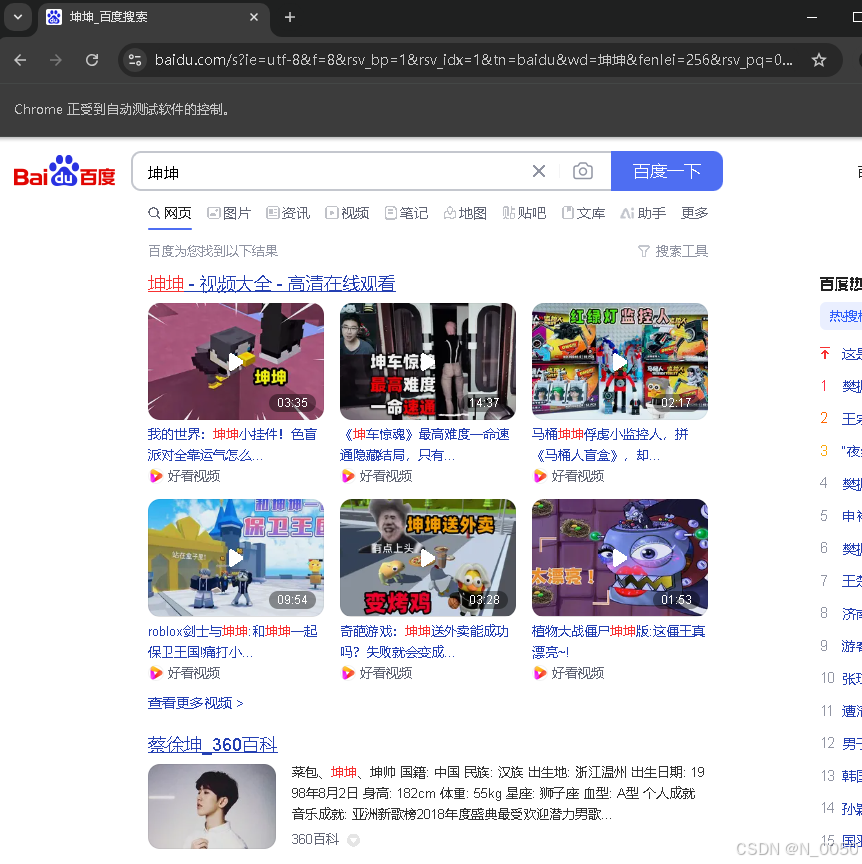Click 好看视频 icon under 我的世界 video

tap(156, 476)
